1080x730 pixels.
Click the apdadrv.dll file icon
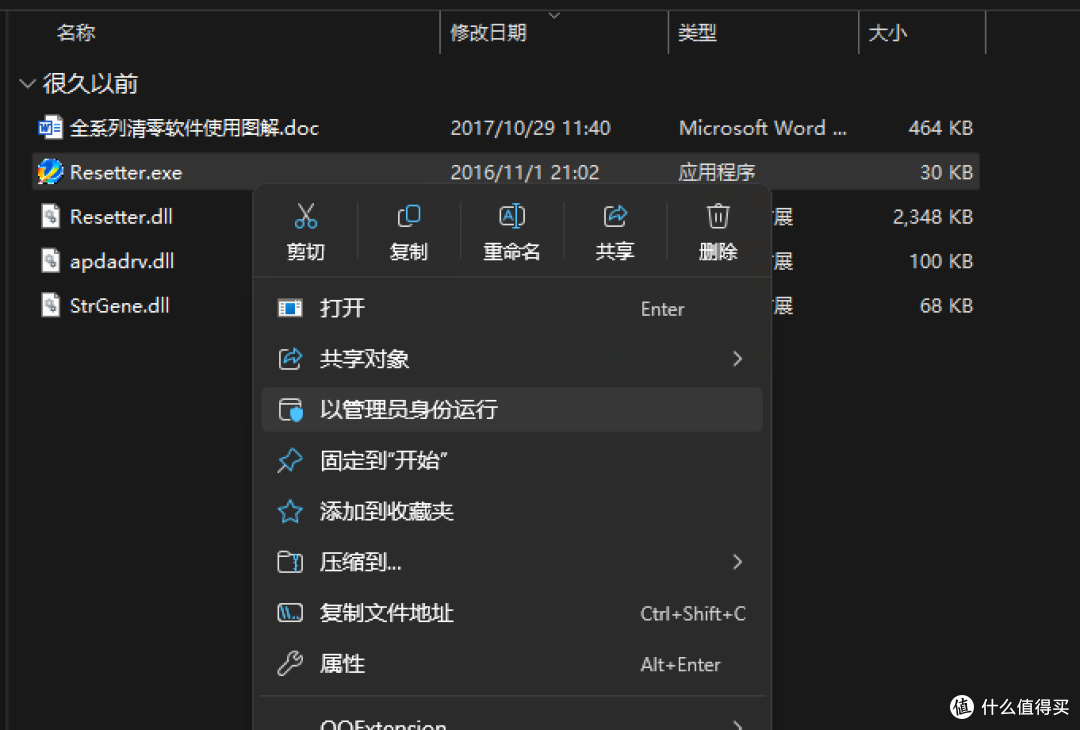click(x=50, y=260)
